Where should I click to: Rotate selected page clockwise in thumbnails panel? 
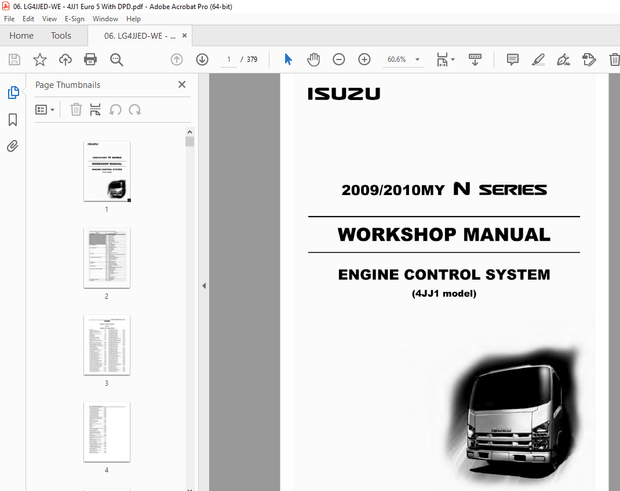click(x=134, y=110)
